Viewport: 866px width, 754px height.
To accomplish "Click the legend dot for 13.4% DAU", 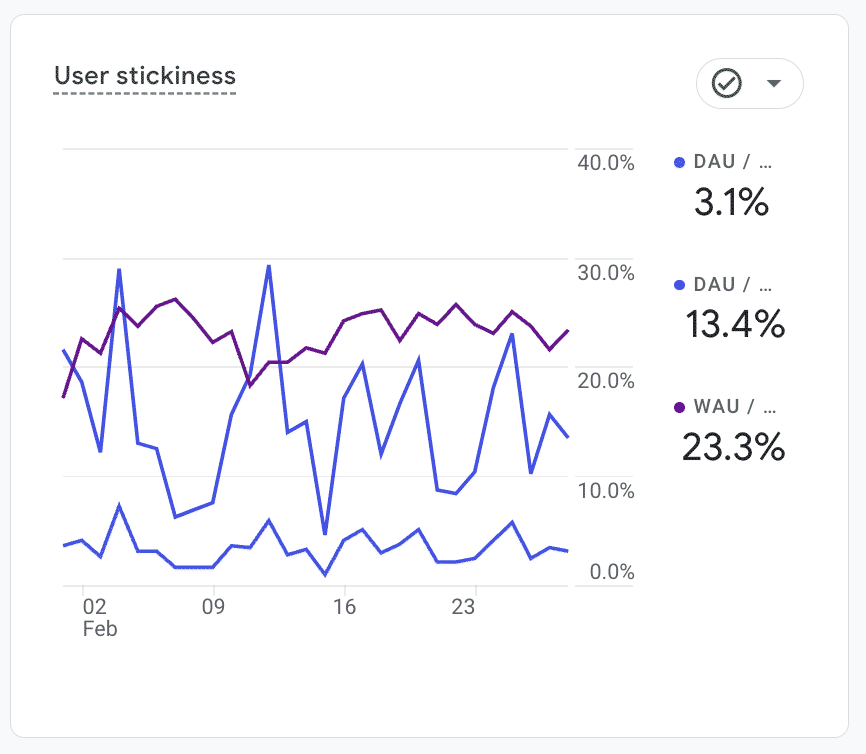I will [680, 285].
